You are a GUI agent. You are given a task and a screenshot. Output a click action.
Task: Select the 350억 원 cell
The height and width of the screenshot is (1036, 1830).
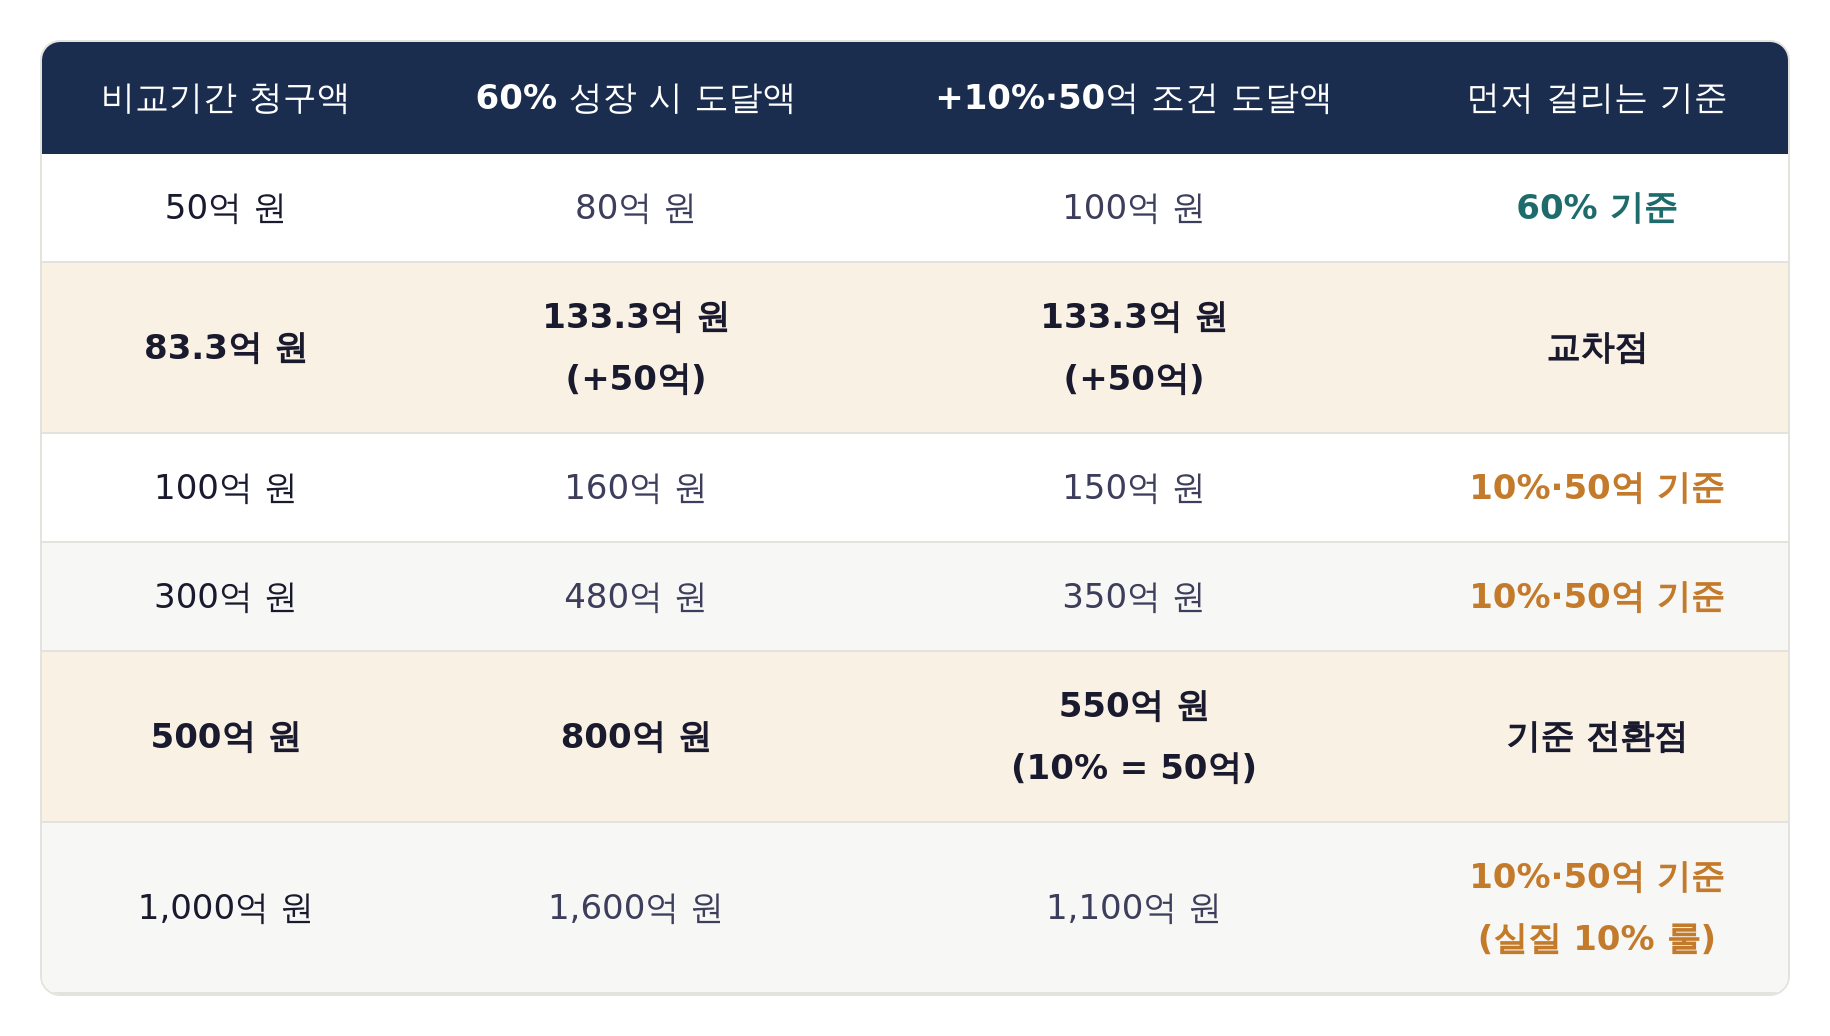pos(1133,597)
